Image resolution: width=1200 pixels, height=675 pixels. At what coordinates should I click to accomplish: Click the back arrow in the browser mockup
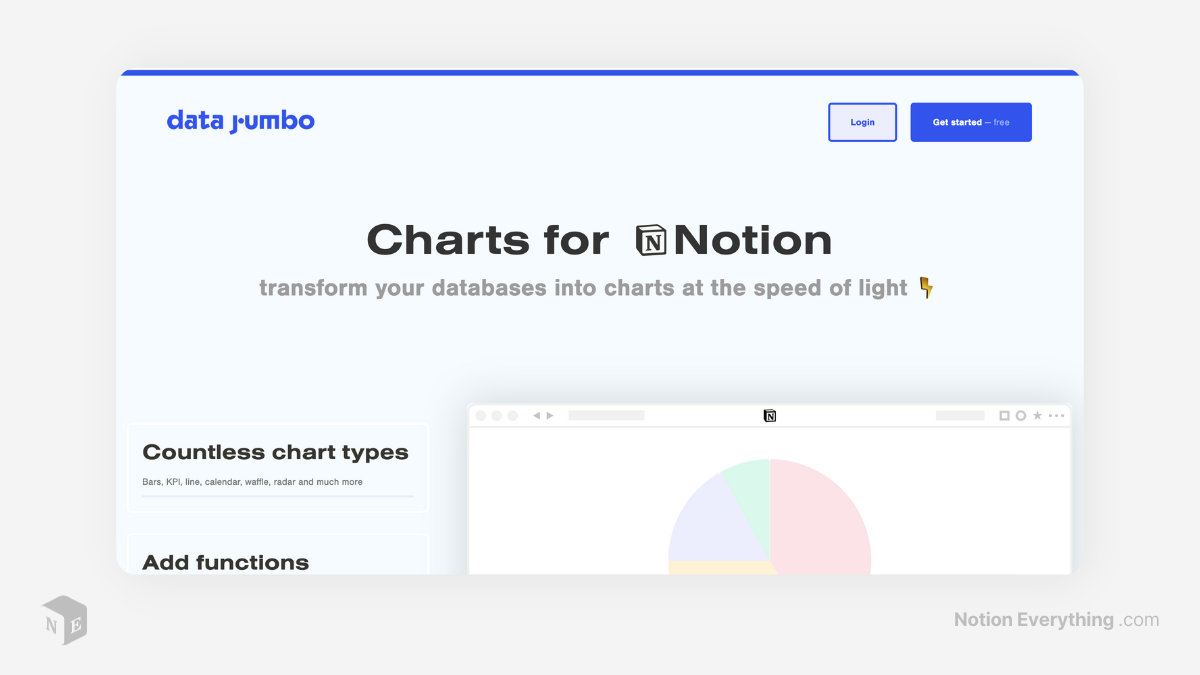[x=536, y=415]
